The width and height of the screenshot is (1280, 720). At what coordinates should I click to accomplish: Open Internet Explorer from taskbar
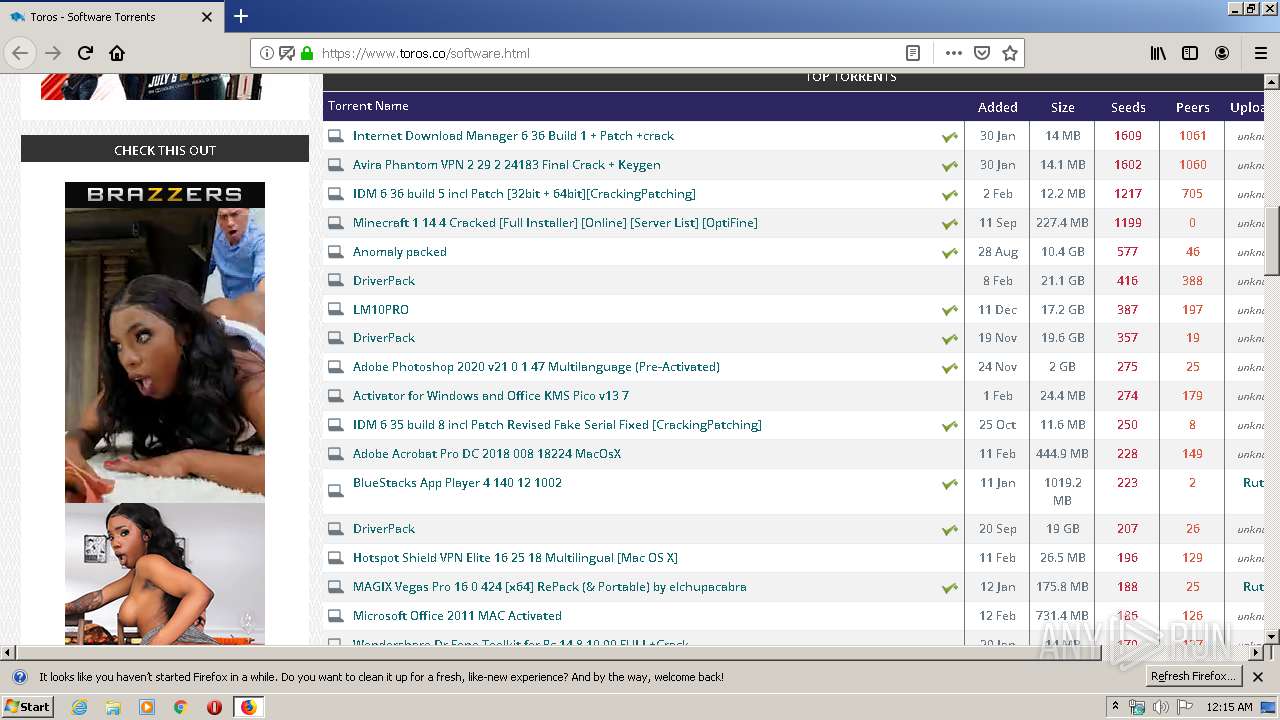point(79,707)
